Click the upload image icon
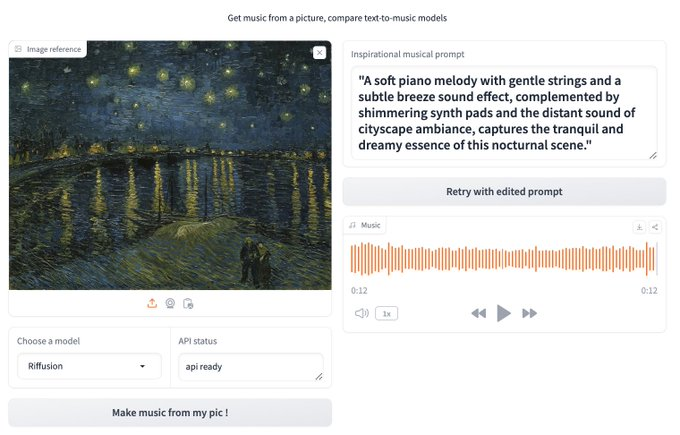The height and width of the screenshot is (435, 680). 152,303
